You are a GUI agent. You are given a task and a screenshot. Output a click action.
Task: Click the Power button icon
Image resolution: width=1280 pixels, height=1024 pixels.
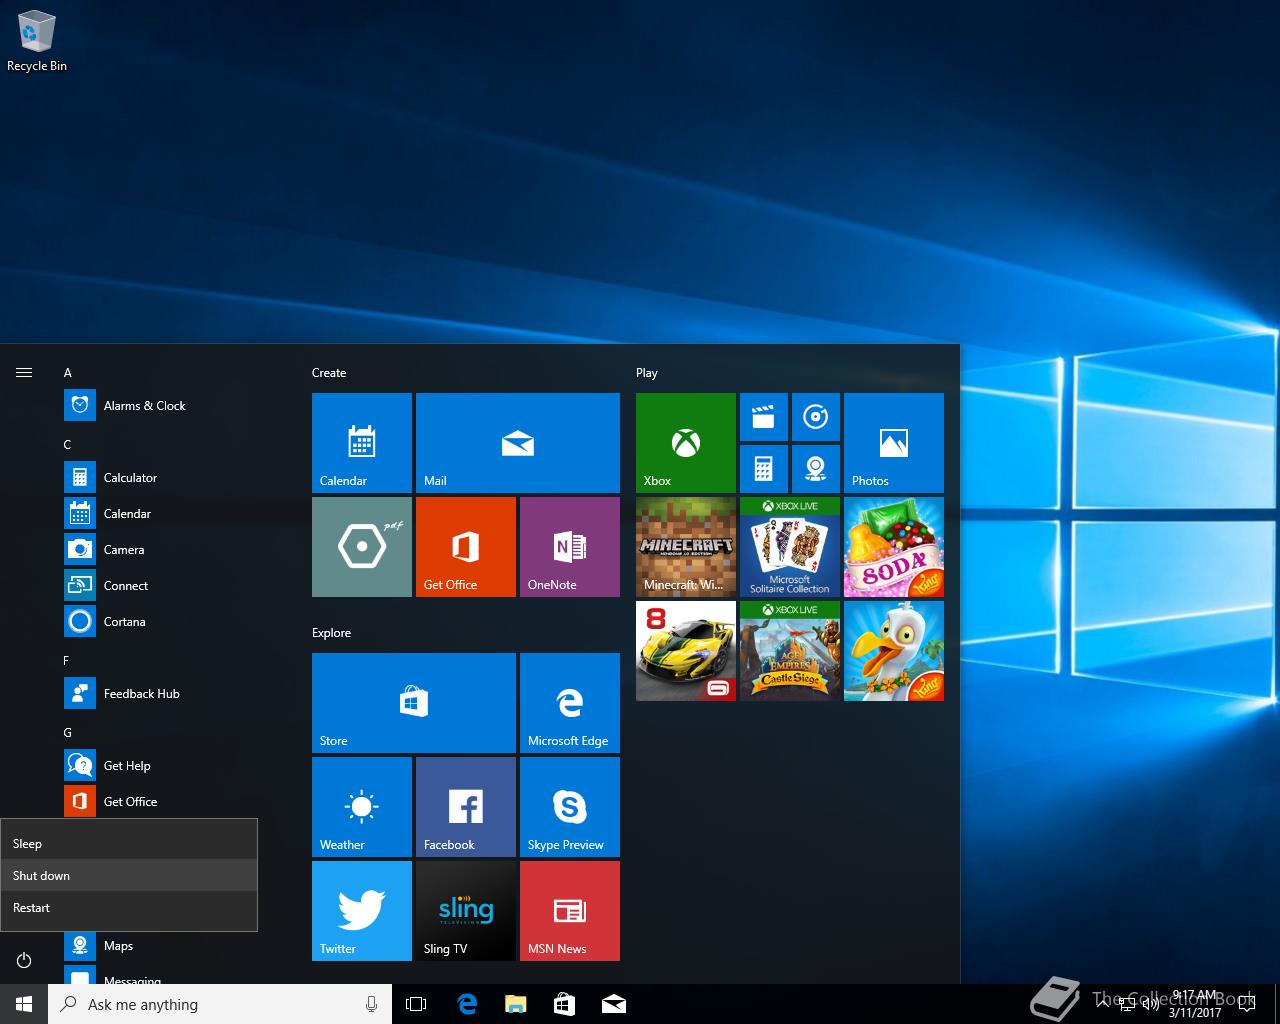tap(24, 961)
